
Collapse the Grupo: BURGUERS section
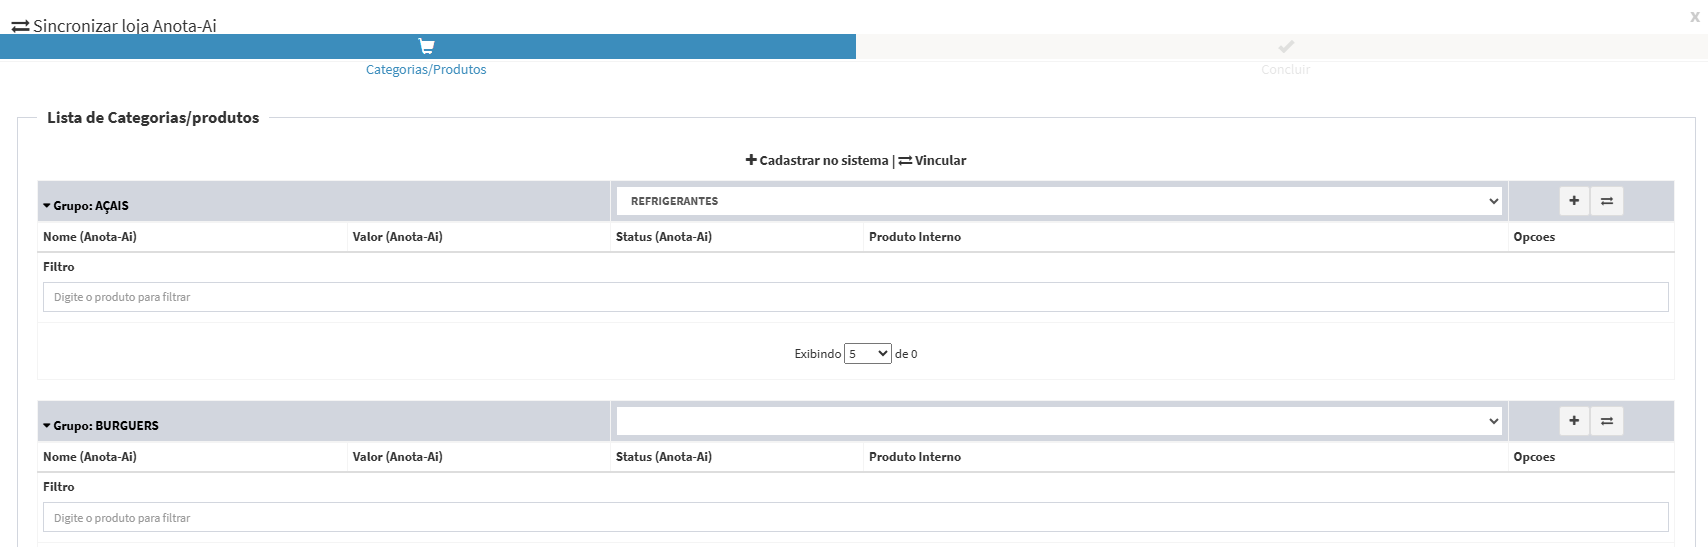47,426
